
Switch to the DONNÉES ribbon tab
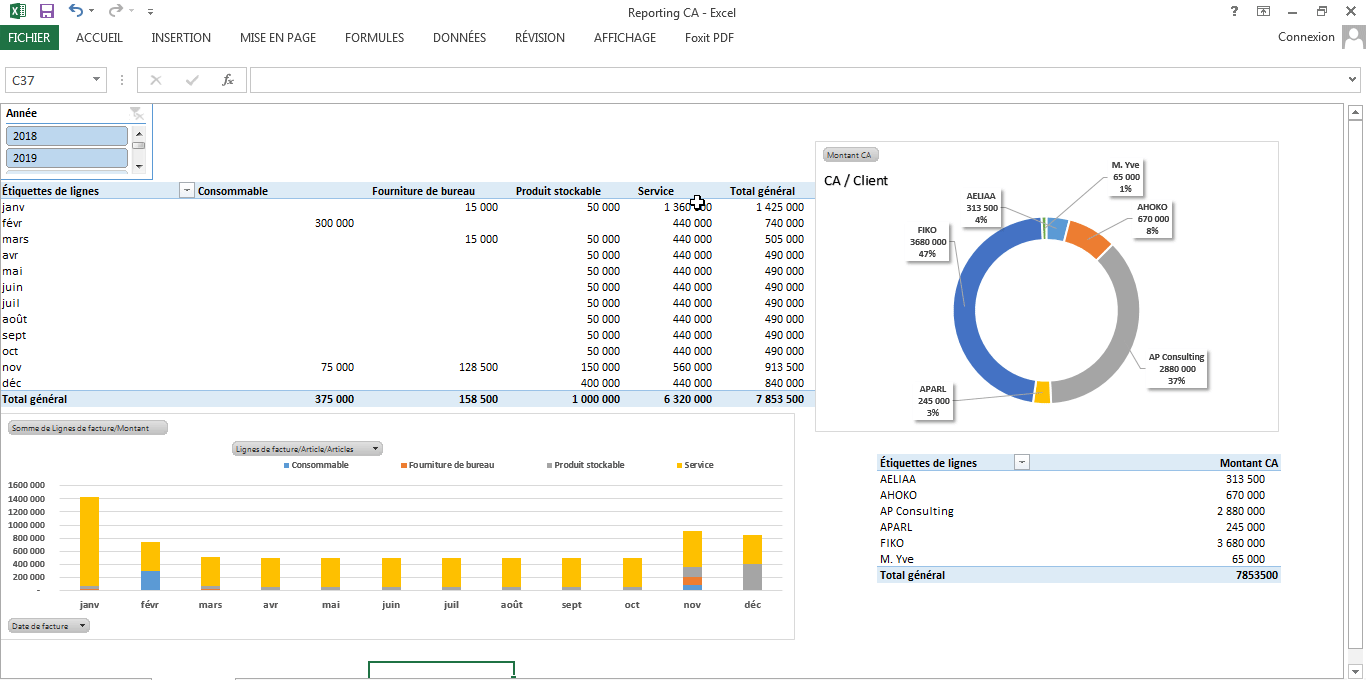(x=459, y=38)
